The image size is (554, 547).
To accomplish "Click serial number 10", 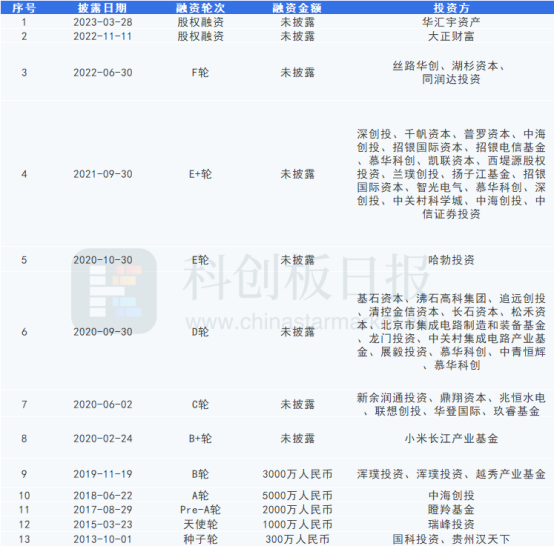I will point(24,495).
